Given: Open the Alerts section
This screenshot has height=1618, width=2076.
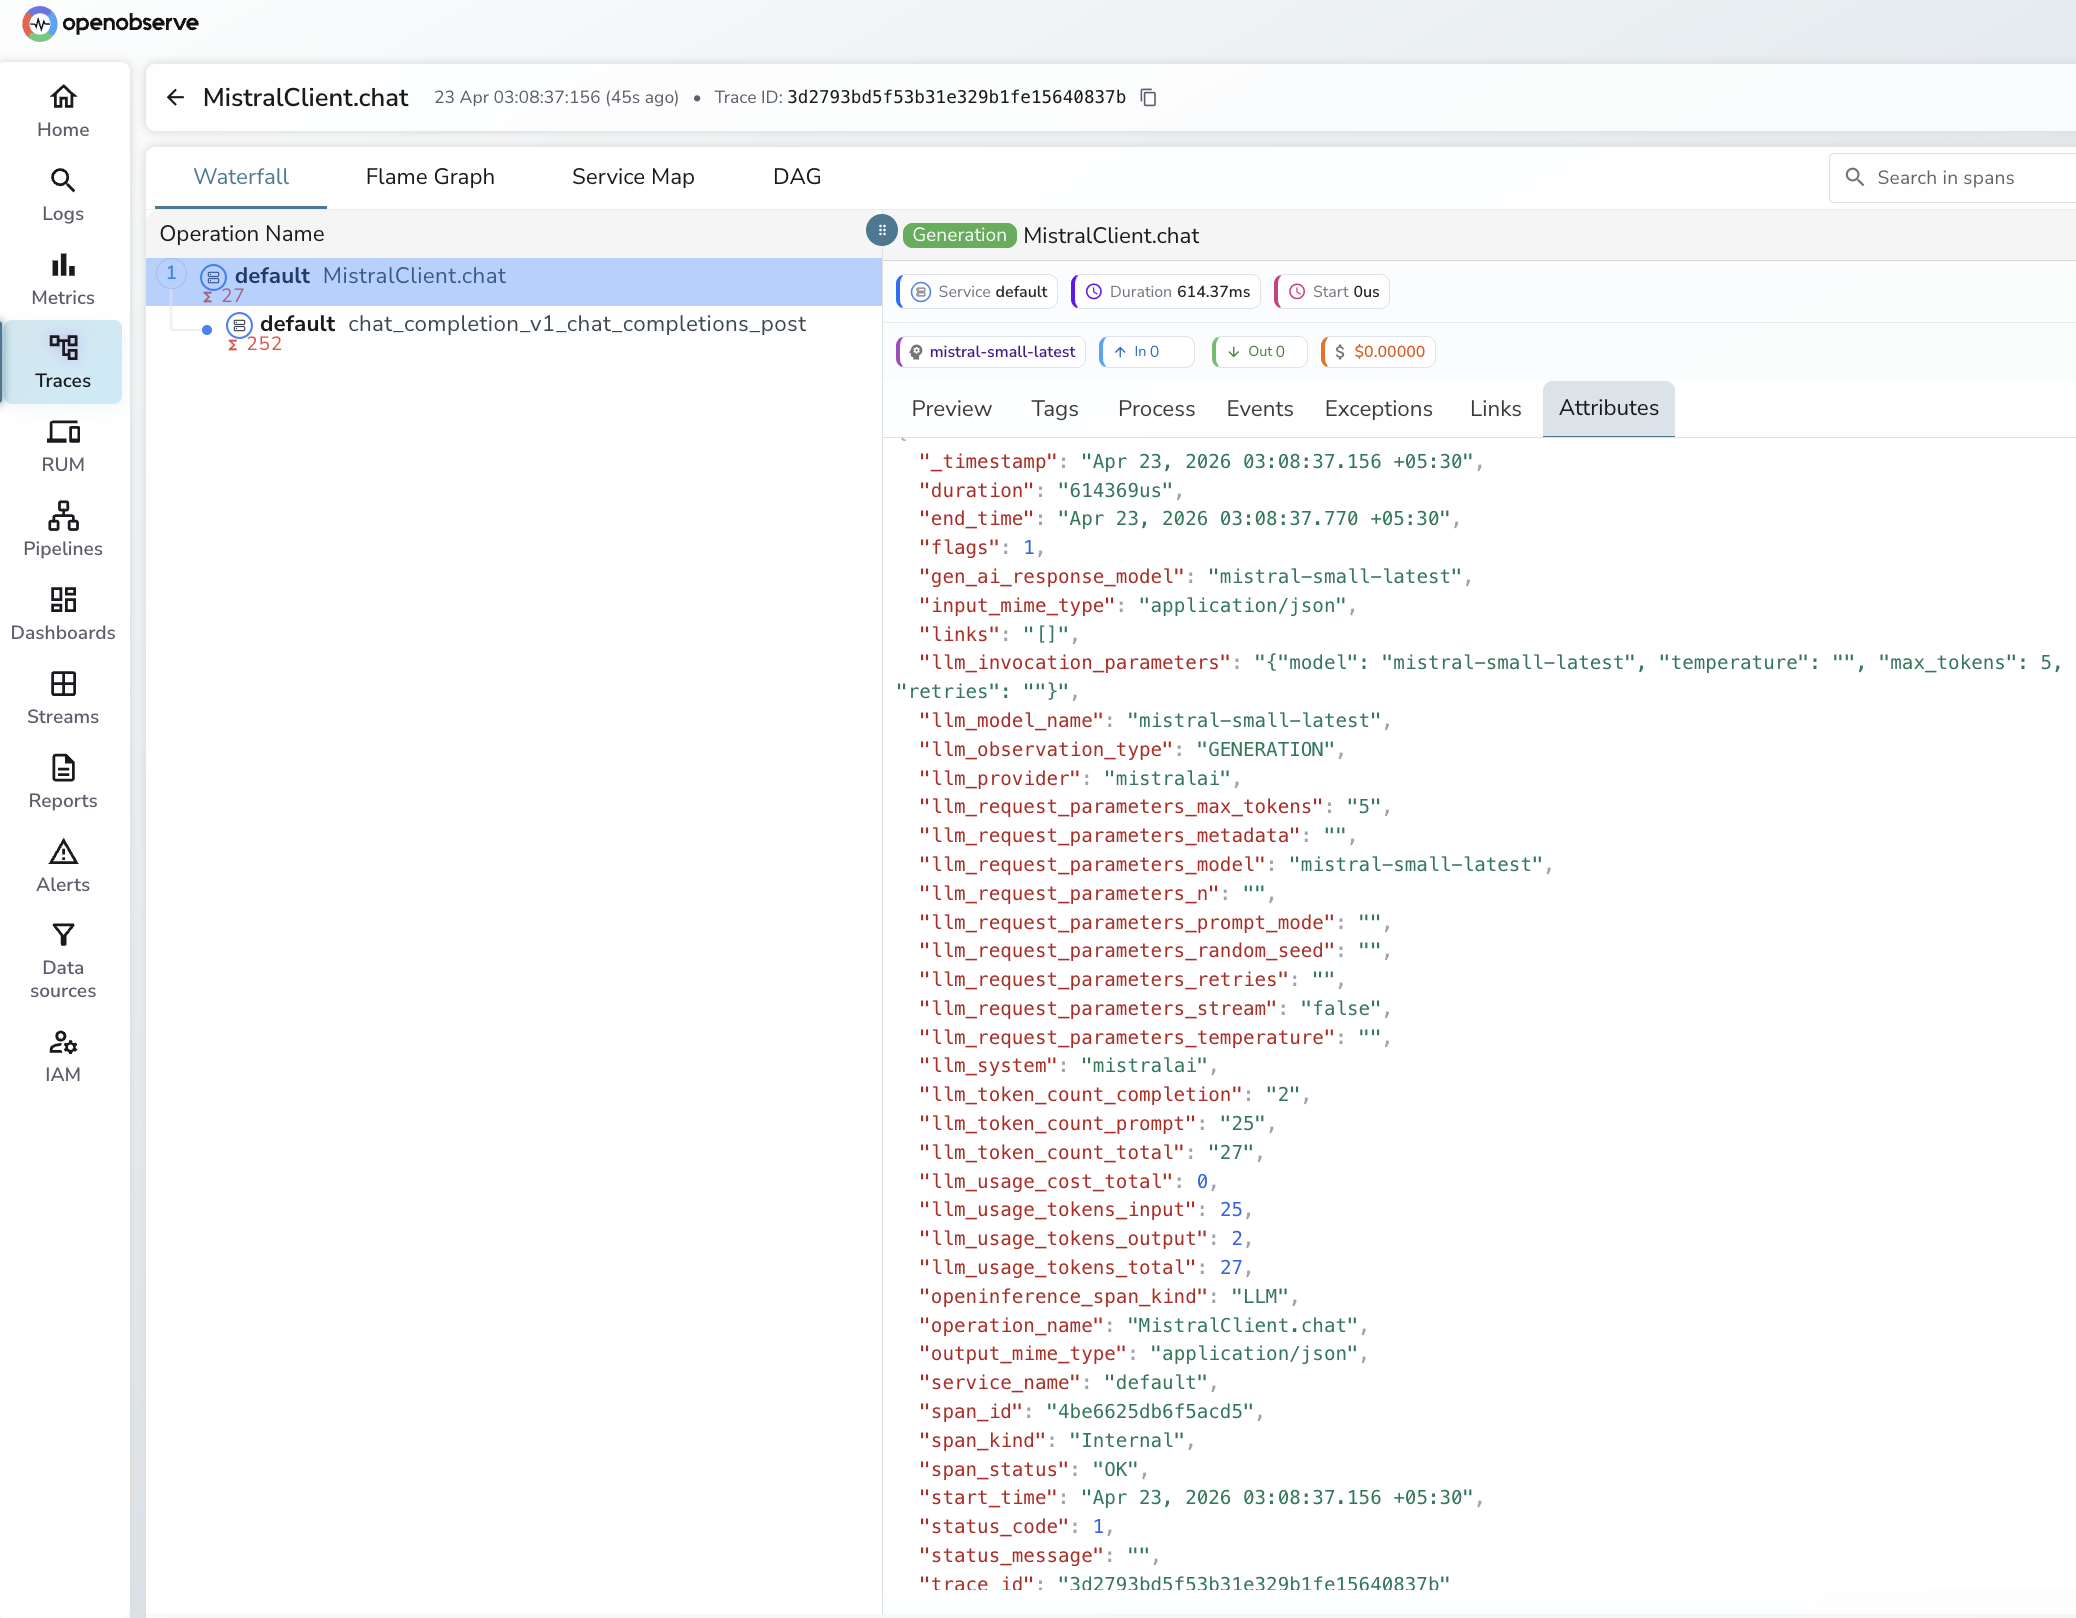Looking at the screenshot, I should 62,864.
